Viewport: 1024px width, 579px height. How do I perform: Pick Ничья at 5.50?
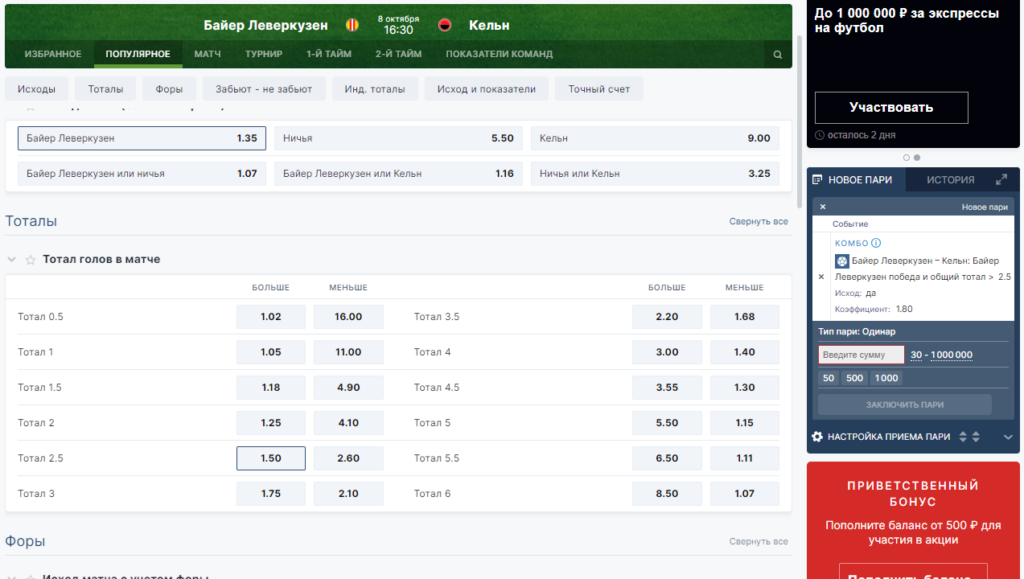[x=398, y=138]
